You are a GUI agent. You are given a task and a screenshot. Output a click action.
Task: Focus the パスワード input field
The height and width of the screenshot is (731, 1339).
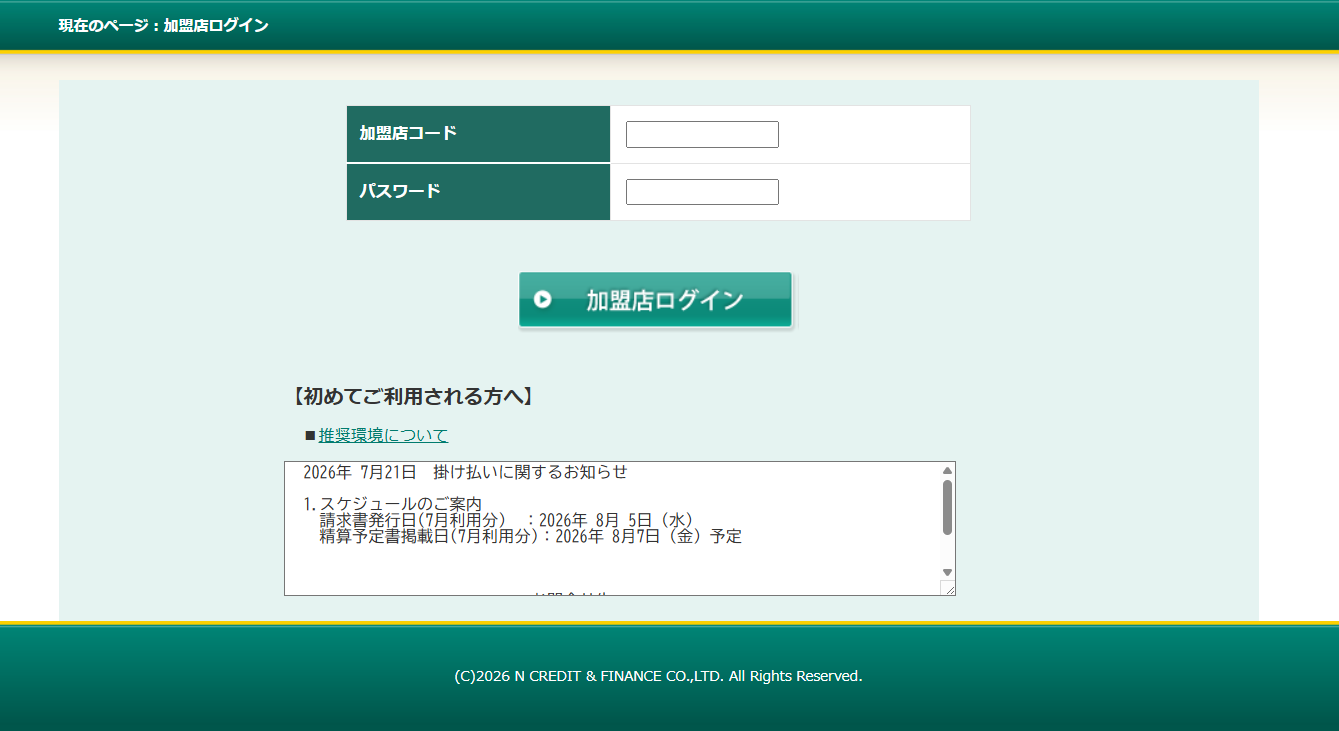[702, 192]
